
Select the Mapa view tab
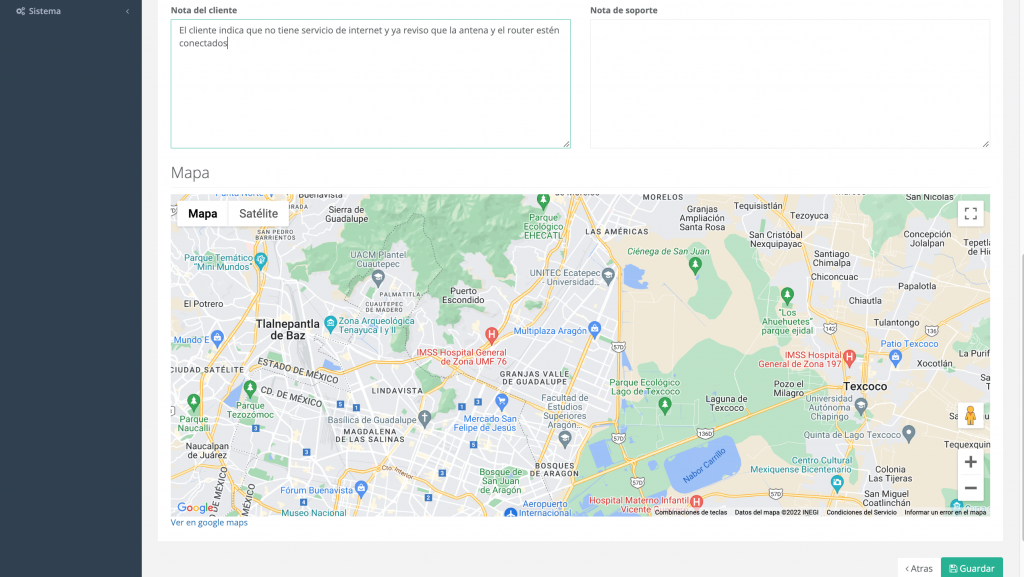click(x=202, y=213)
